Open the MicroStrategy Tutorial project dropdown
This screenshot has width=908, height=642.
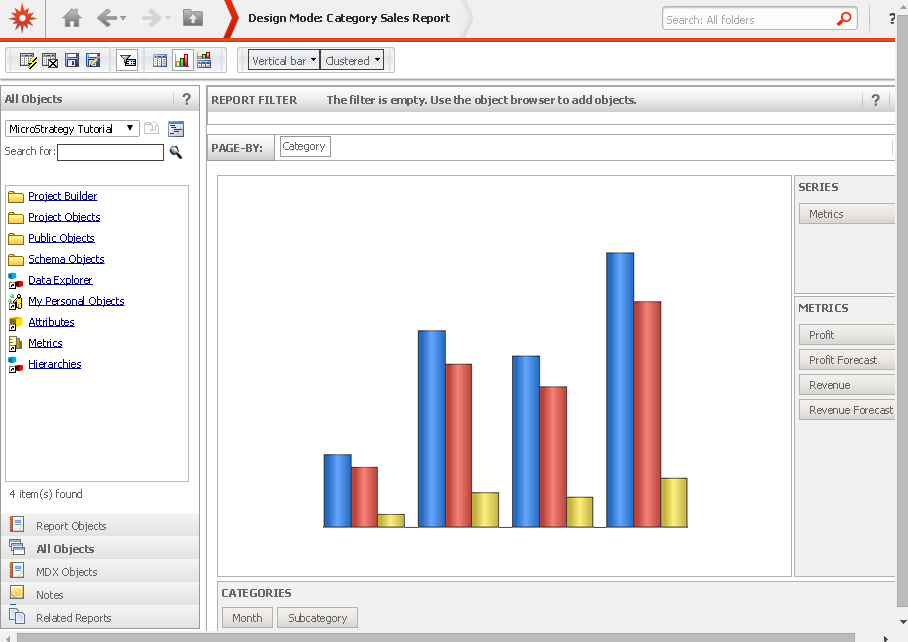tap(71, 128)
